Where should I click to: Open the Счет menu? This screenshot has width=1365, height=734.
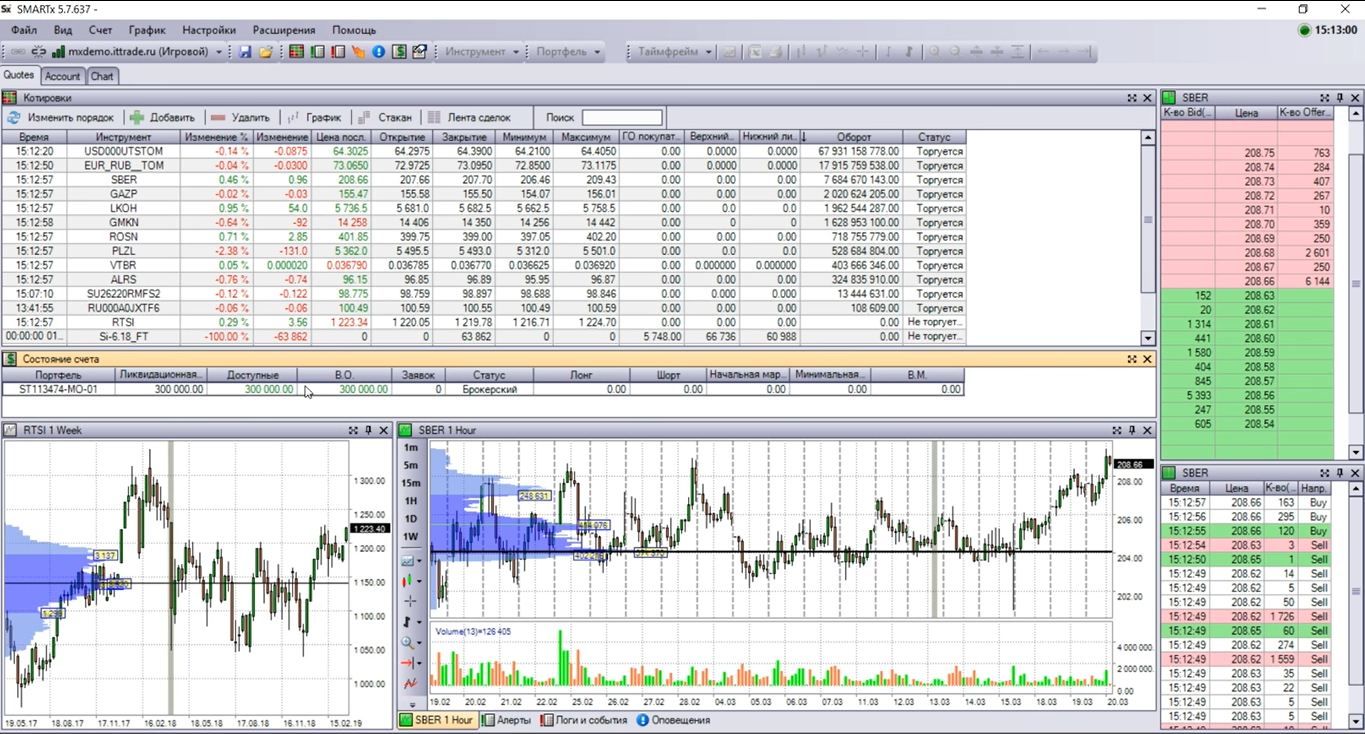point(100,30)
